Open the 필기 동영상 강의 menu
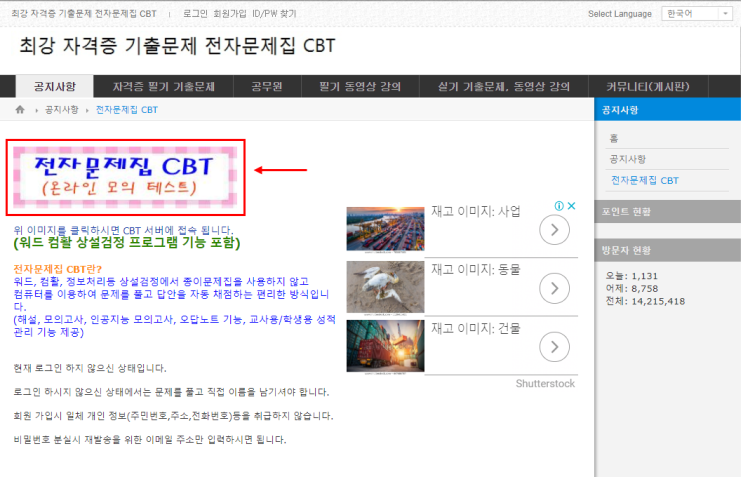The width and height of the screenshot is (743, 477). tap(360, 87)
